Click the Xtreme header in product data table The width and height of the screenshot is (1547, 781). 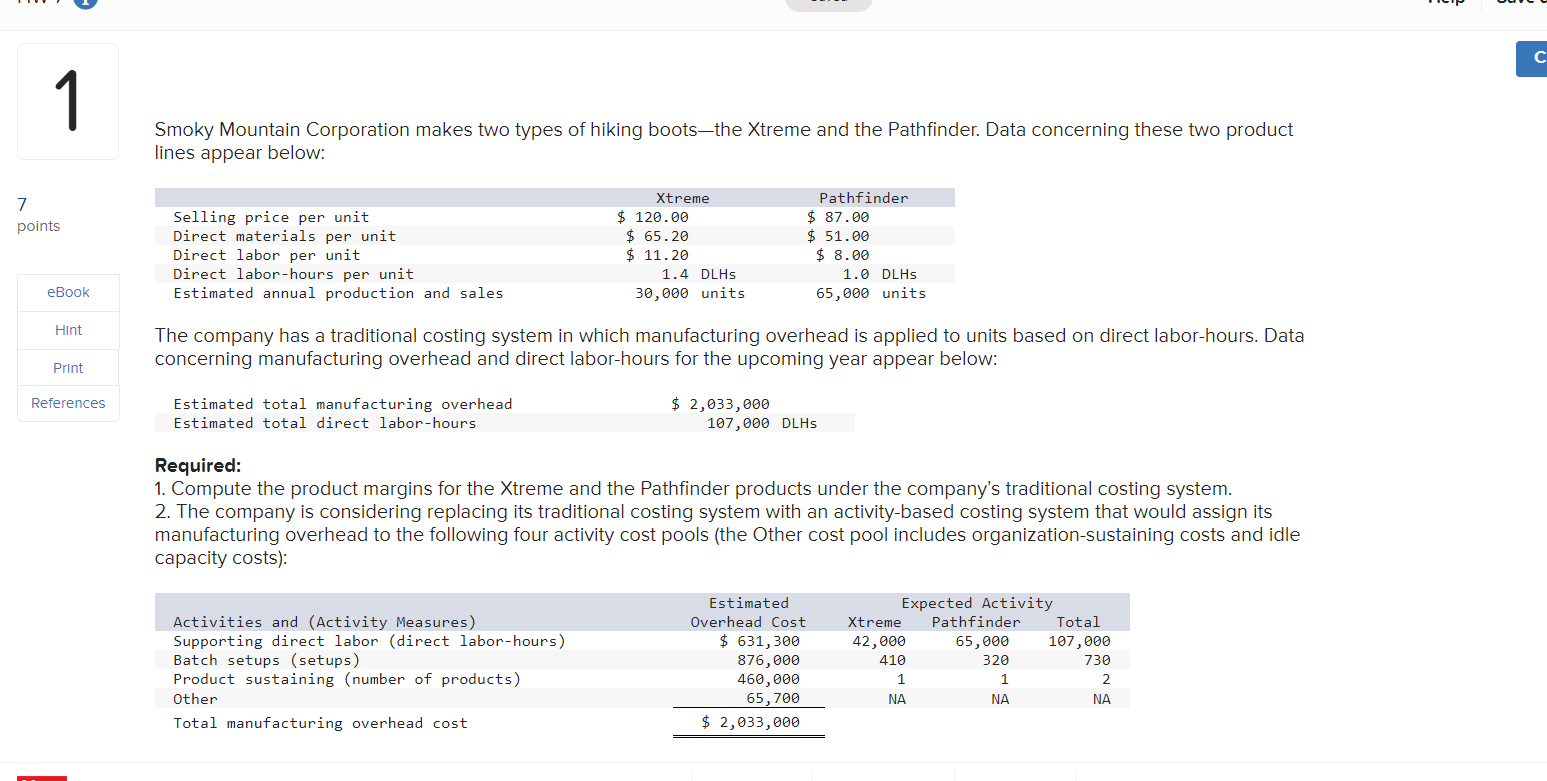pos(682,198)
